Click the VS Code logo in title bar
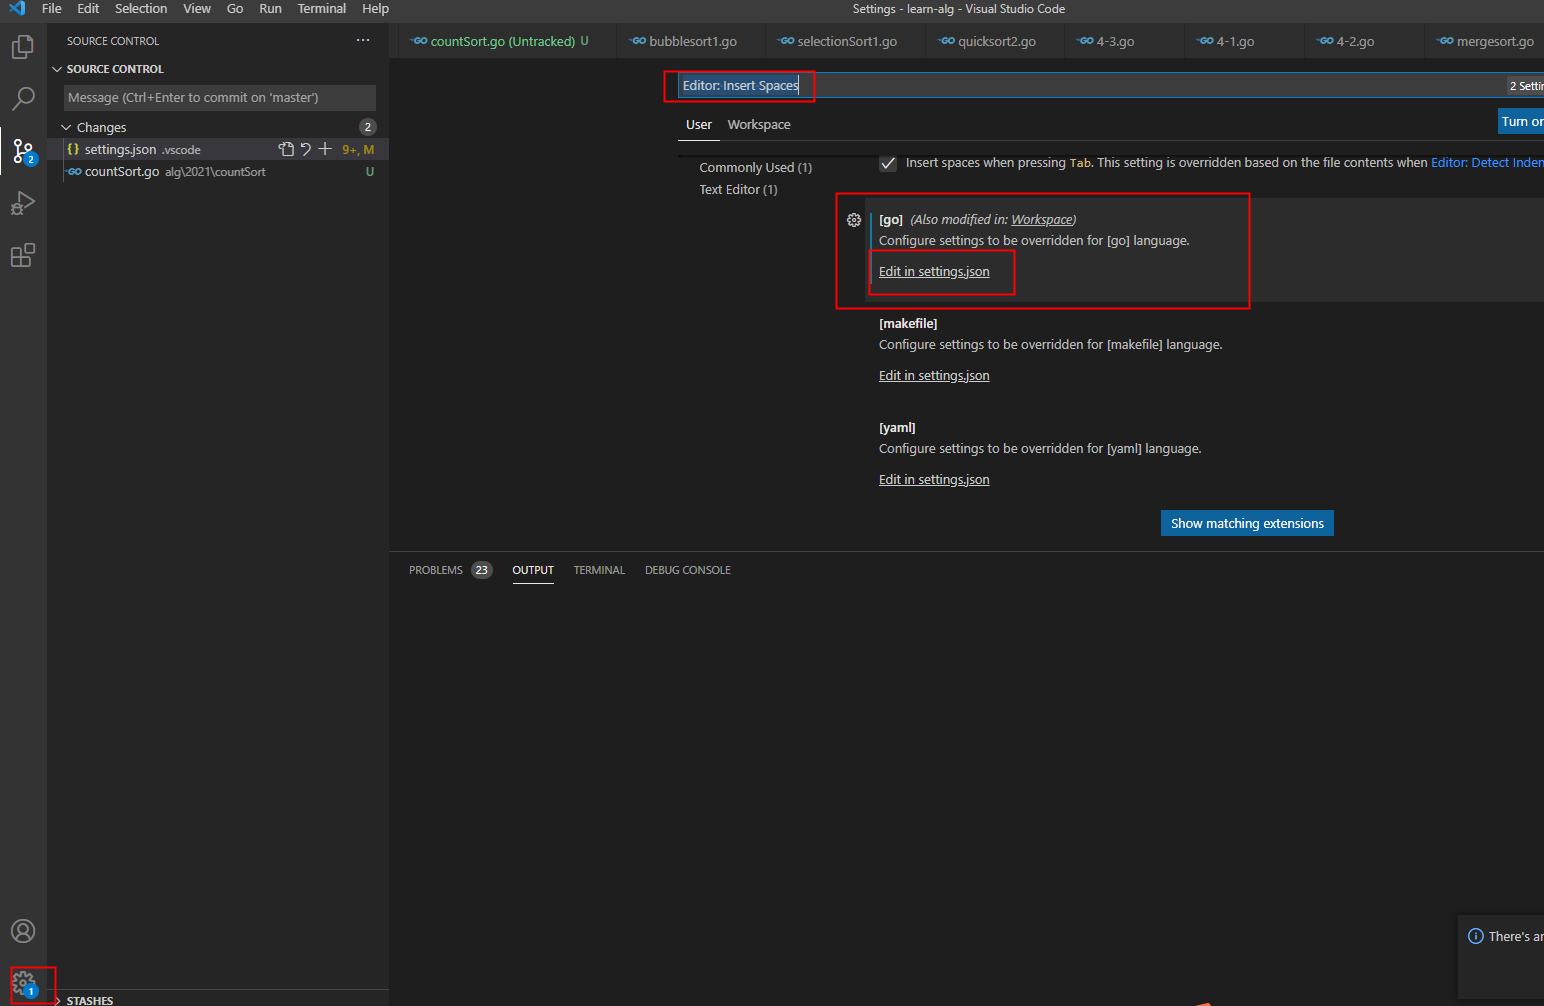The image size is (1544, 1006). click(x=17, y=9)
